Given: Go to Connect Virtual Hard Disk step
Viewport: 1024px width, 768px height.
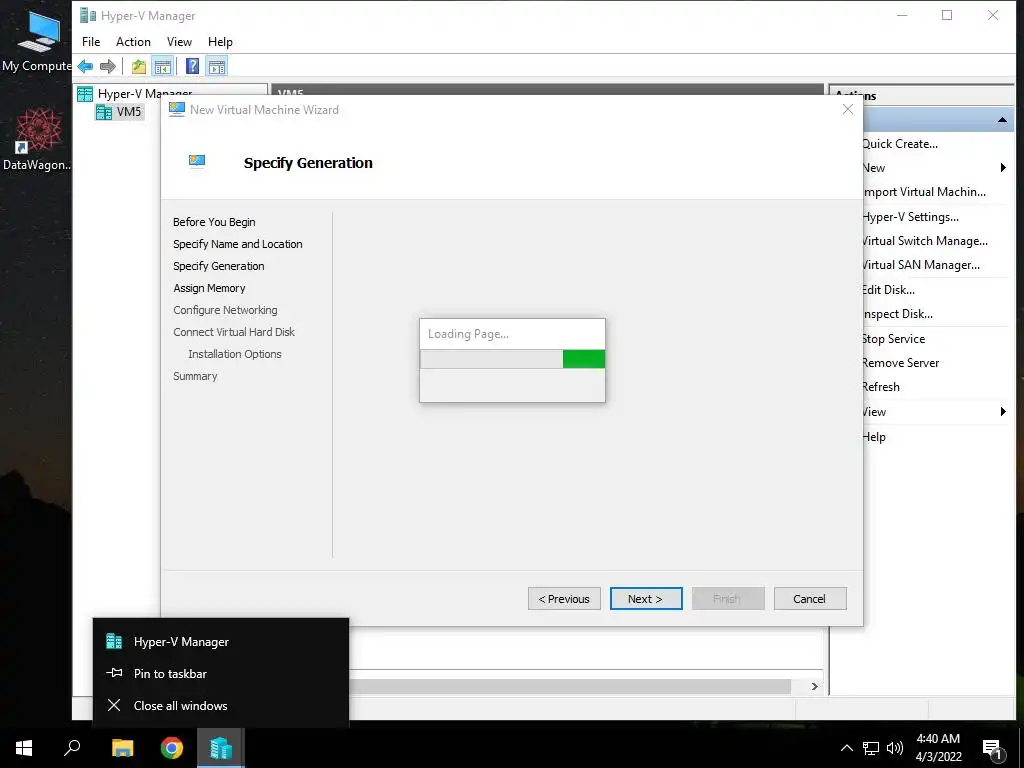Looking at the screenshot, I should 234,332.
